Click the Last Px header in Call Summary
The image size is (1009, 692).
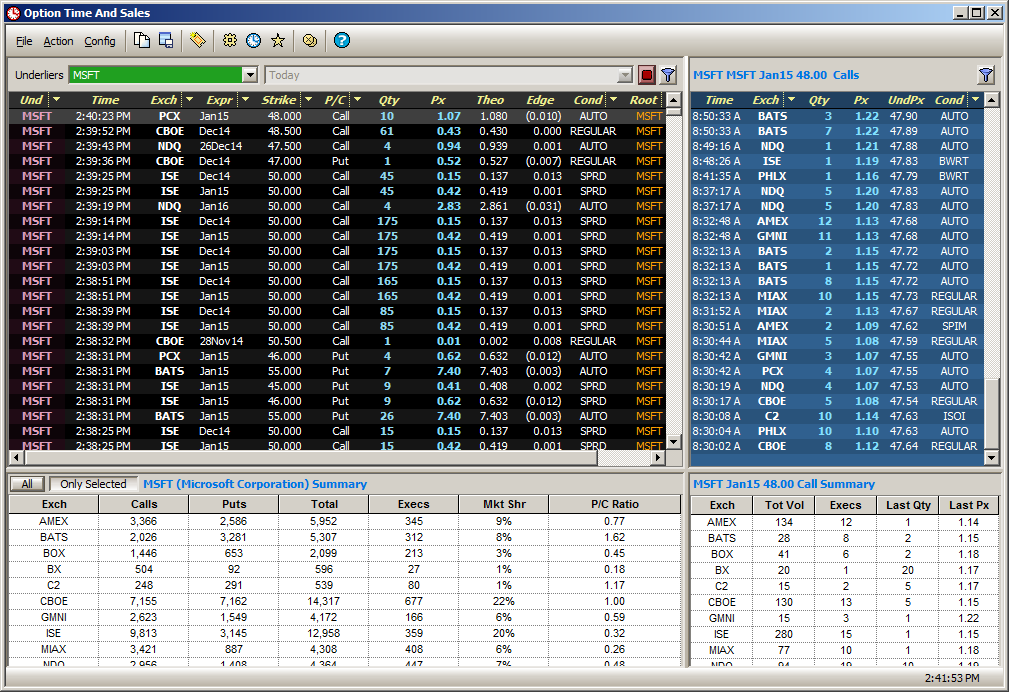[x=968, y=505]
